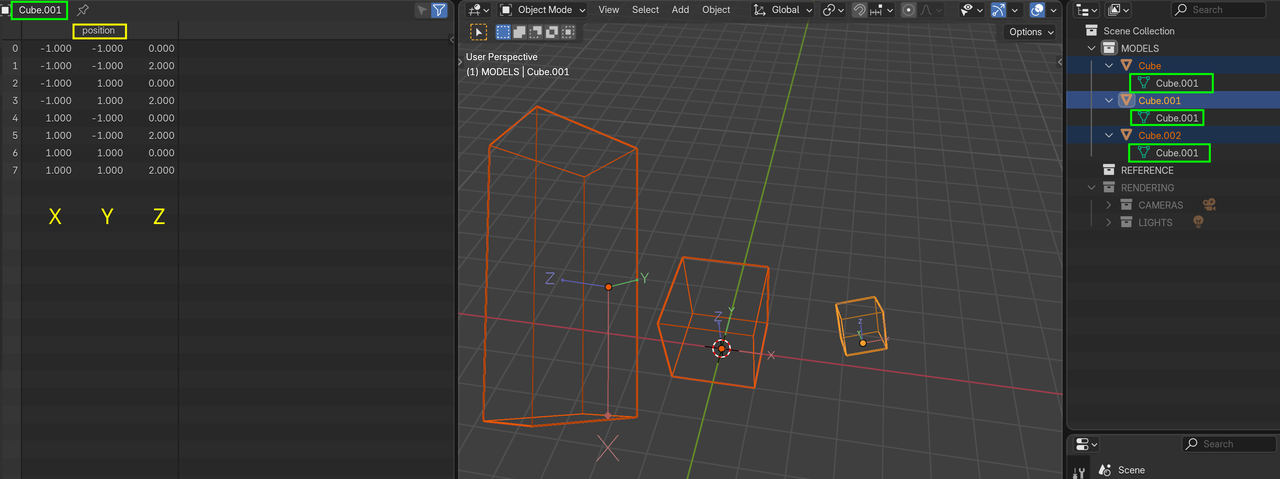Expand the LIGHTS collection

click(1108, 222)
